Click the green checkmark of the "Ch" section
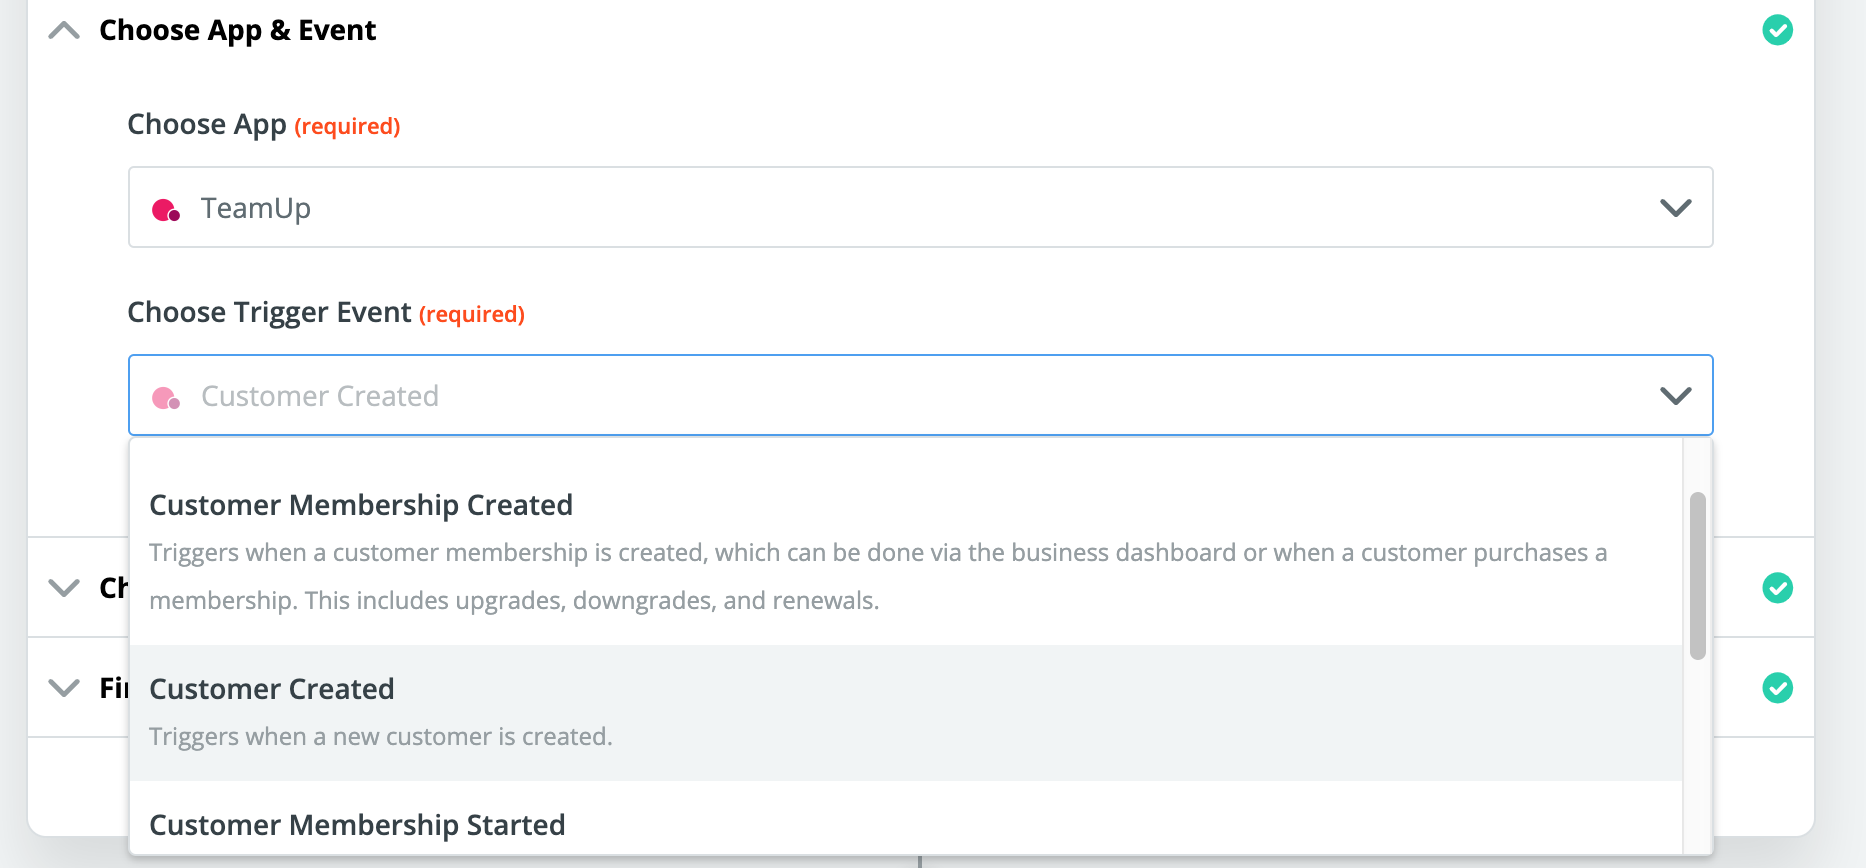 click(1777, 588)
